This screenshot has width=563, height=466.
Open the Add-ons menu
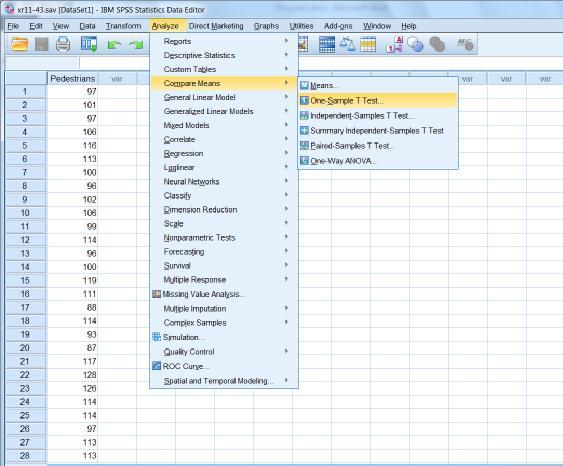338,26
